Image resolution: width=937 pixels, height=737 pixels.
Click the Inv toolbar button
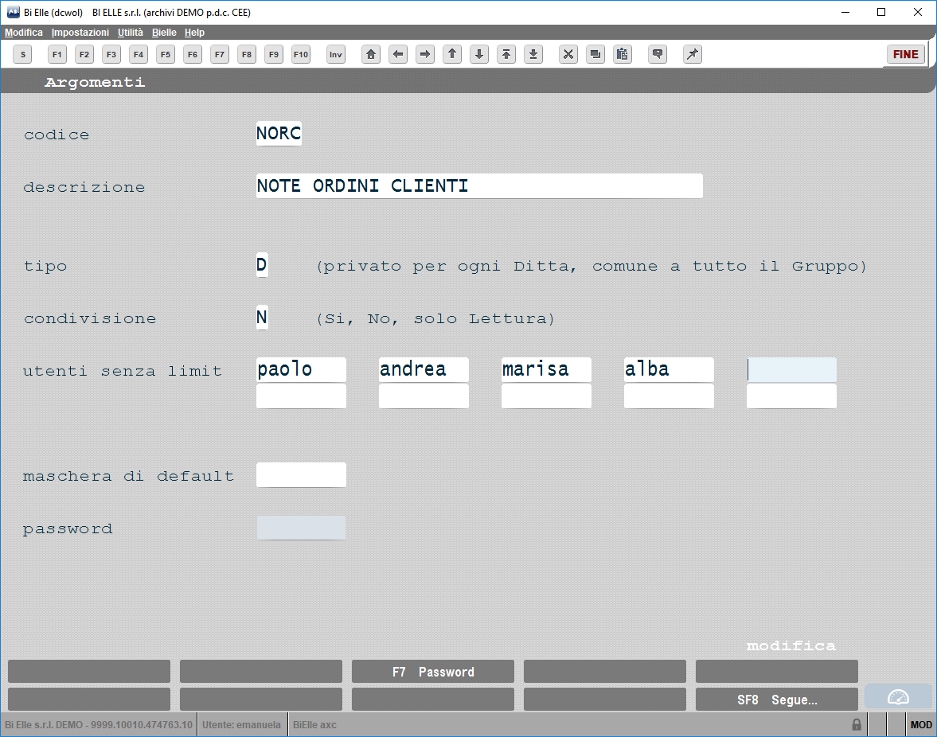click(x=336, y=54)
